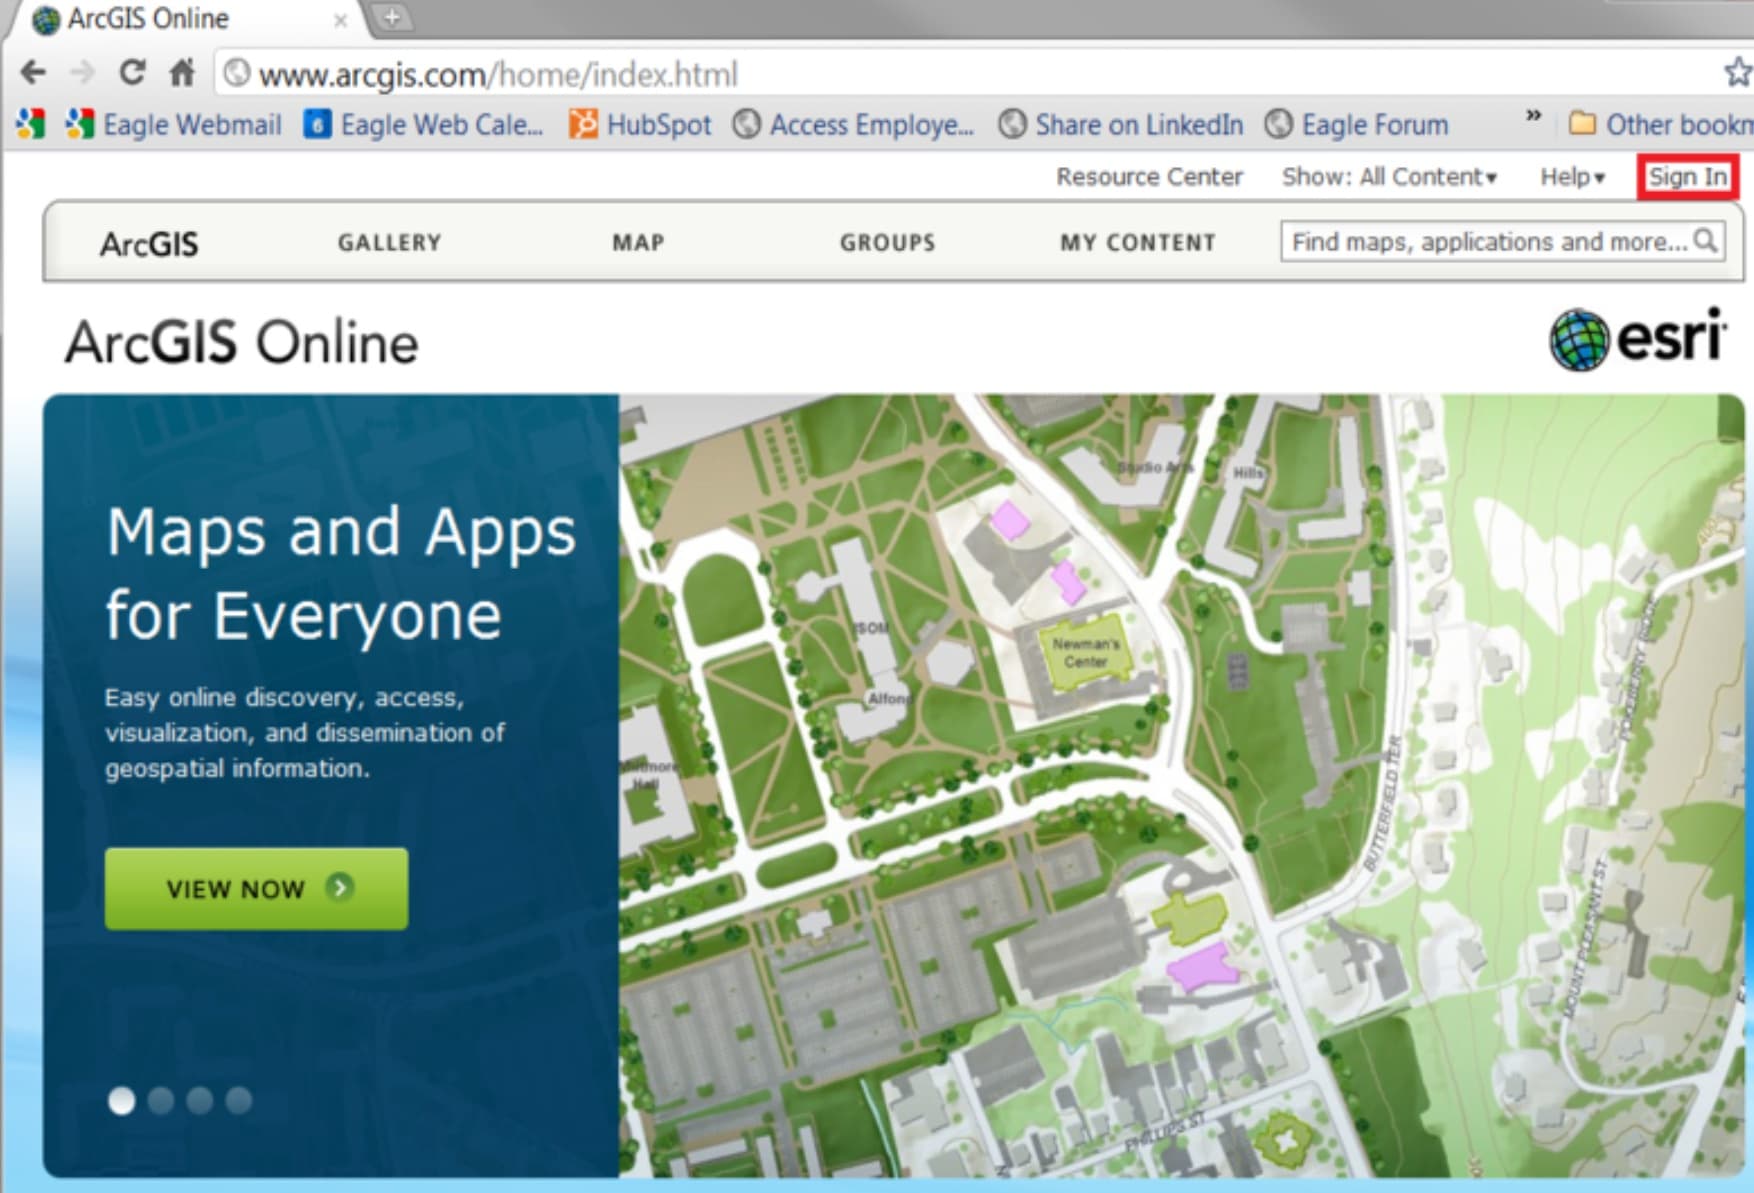
Task: Expand the Show: All Content dropdown
Action: 1389,177
